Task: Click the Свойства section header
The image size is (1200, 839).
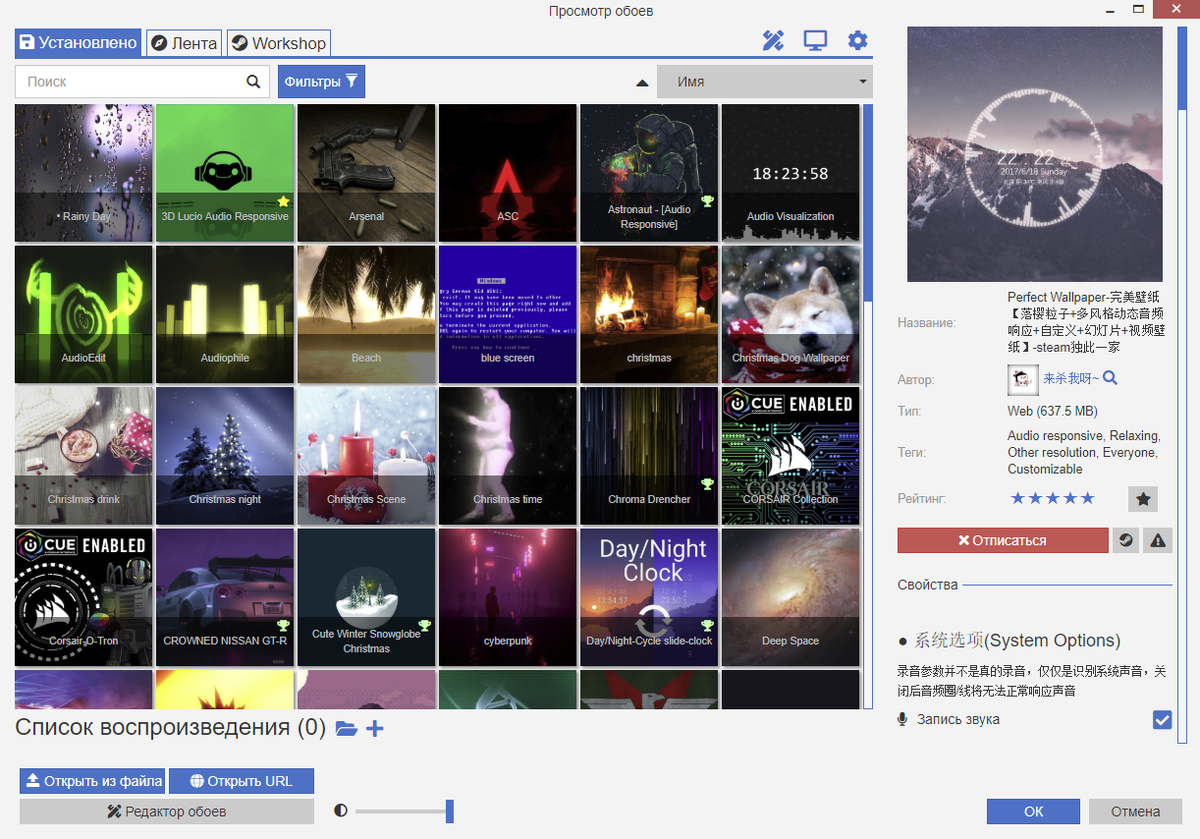Action: (927, 584)
